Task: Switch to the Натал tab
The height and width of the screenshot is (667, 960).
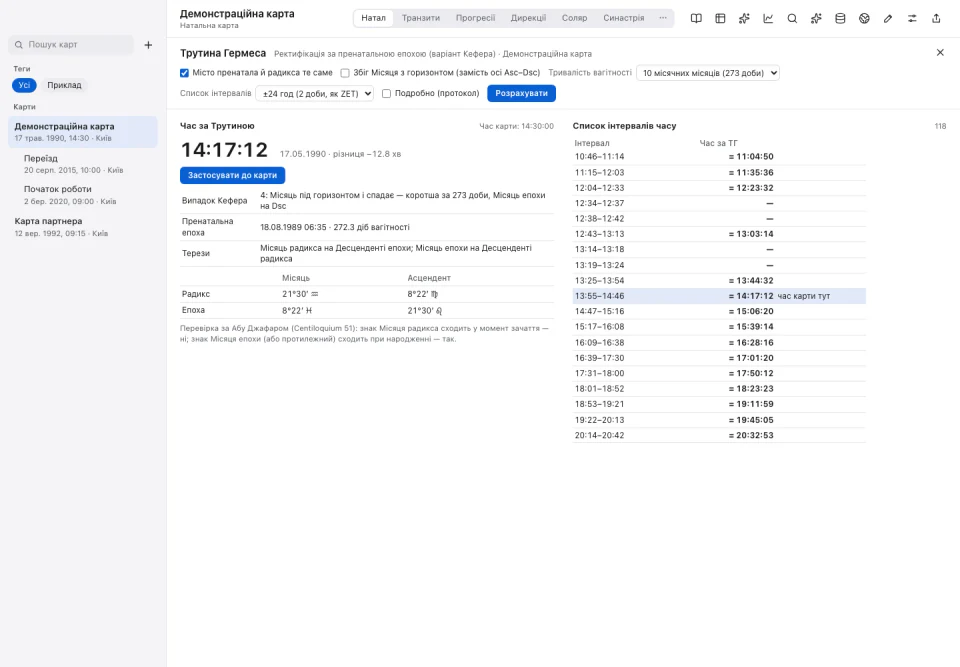Action: click(x=373, y=18)
